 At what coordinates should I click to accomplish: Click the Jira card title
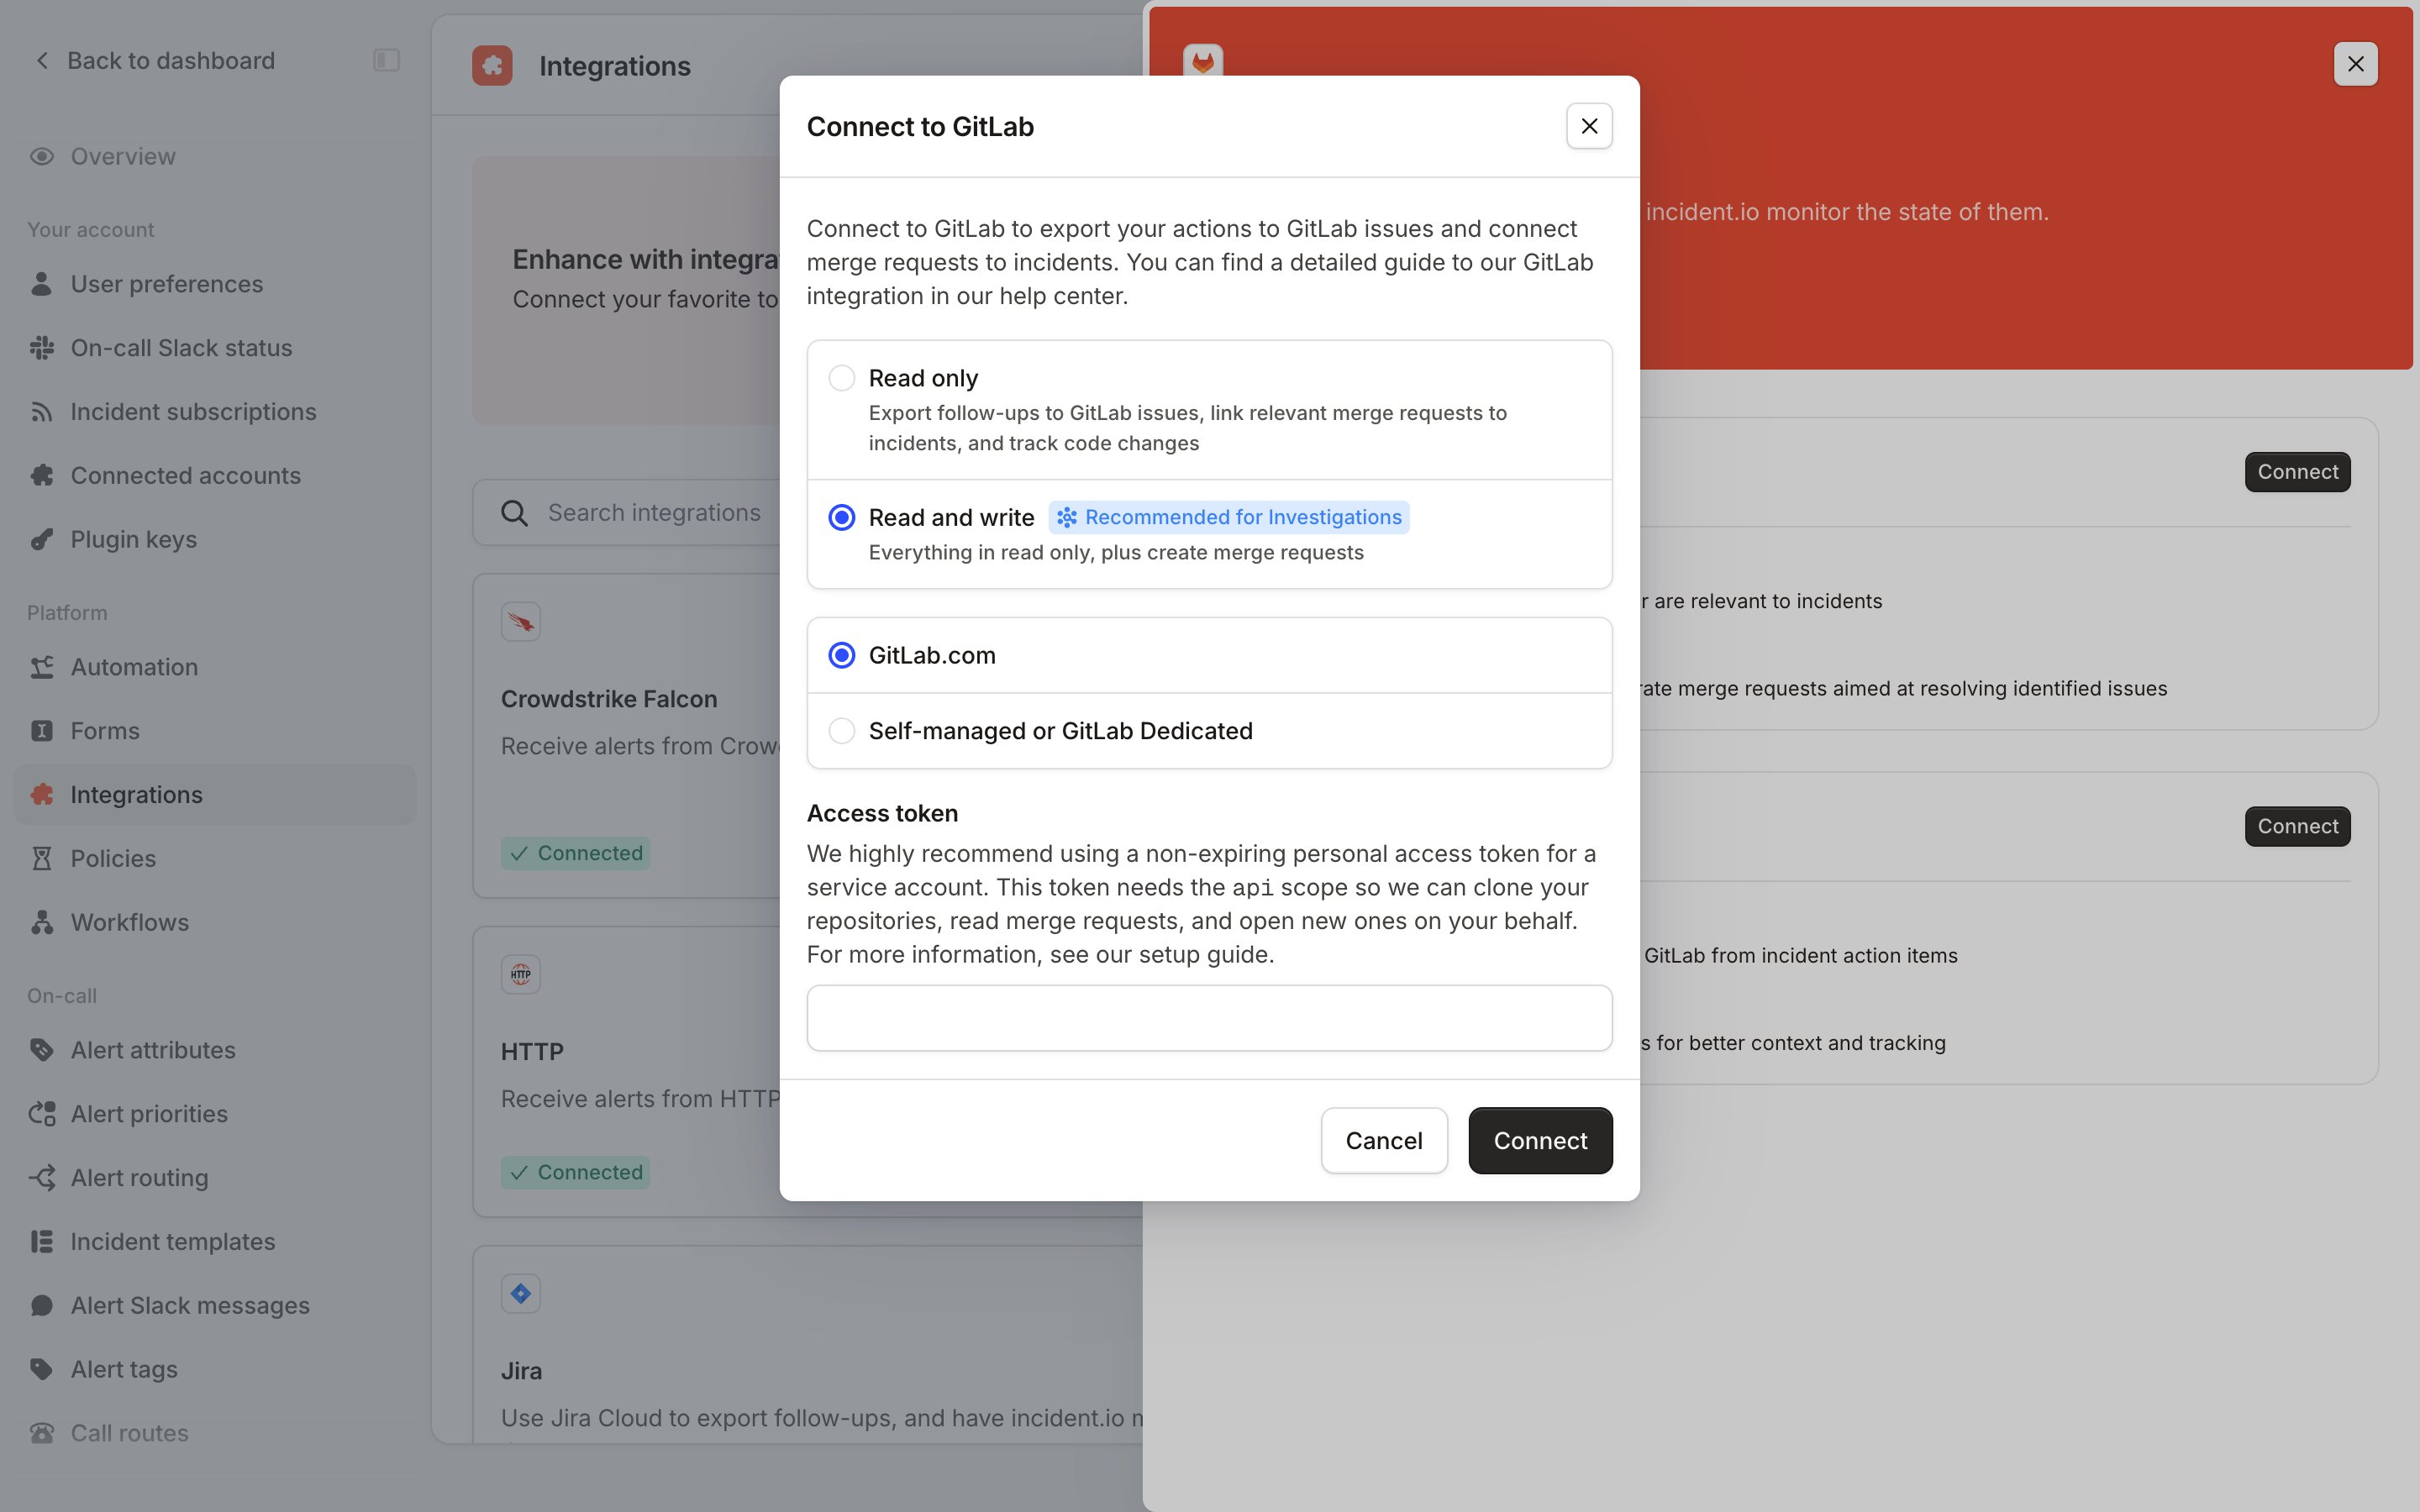point(521,1371)
